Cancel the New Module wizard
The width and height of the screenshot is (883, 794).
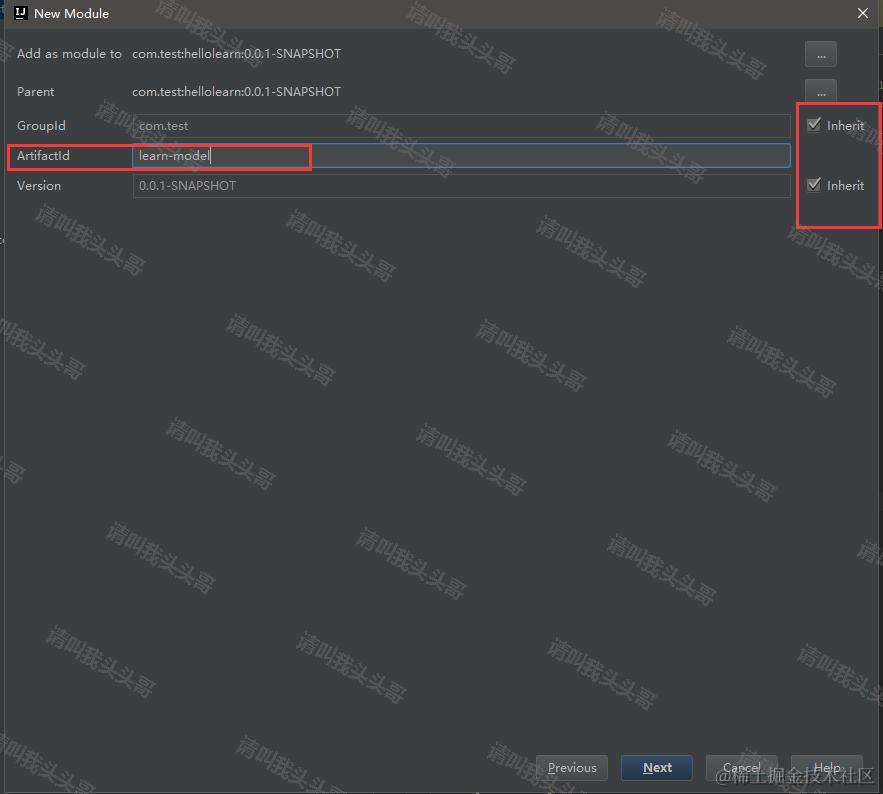(741, 767)
